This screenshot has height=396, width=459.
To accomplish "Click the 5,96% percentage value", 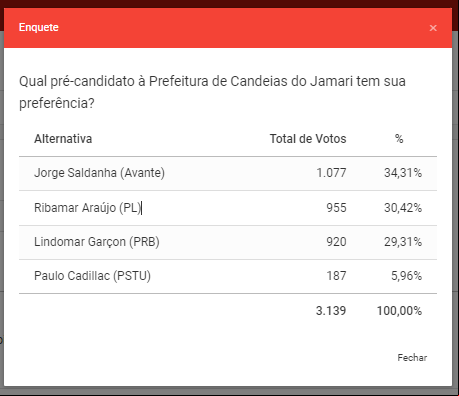I will (406, 276).
